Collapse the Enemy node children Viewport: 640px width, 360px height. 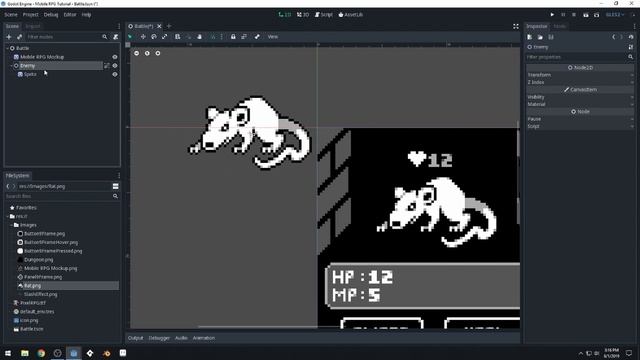[x=11, y=66]
